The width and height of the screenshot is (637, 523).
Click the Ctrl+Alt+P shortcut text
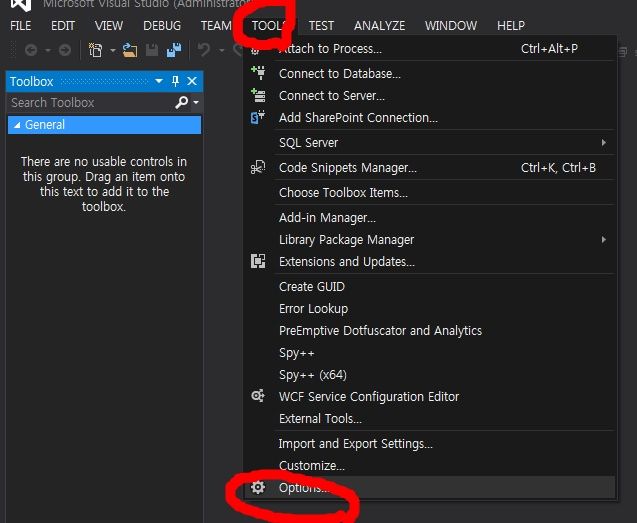click(549, 49)
